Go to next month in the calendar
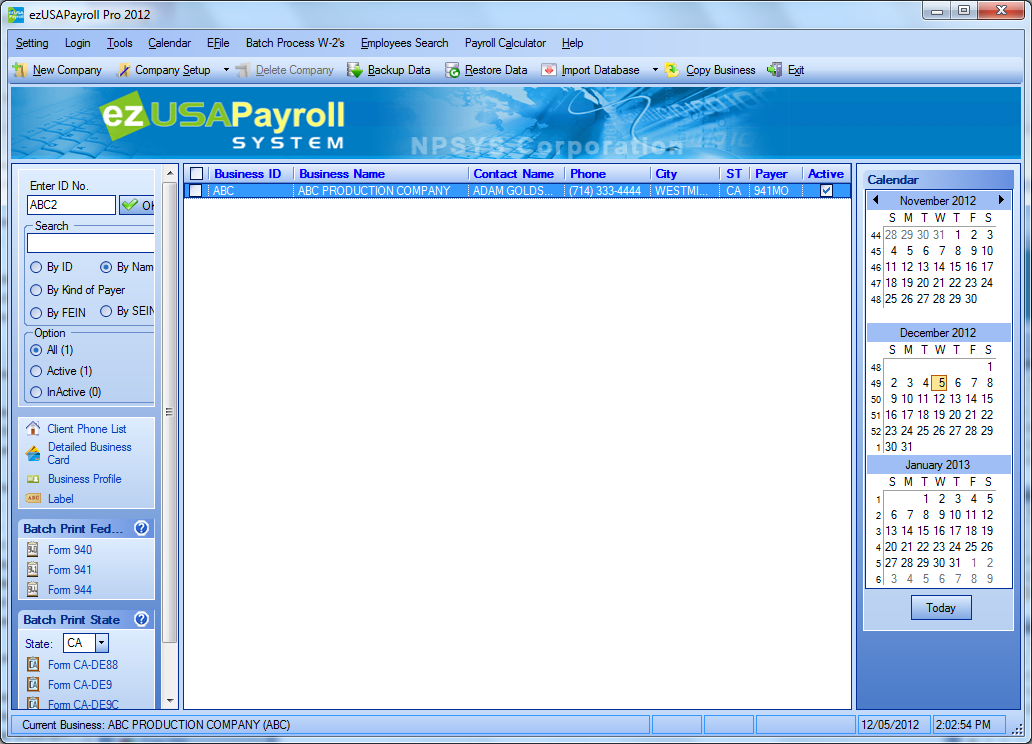The height and width of the screenshot is (744, 1032). 1001,200
